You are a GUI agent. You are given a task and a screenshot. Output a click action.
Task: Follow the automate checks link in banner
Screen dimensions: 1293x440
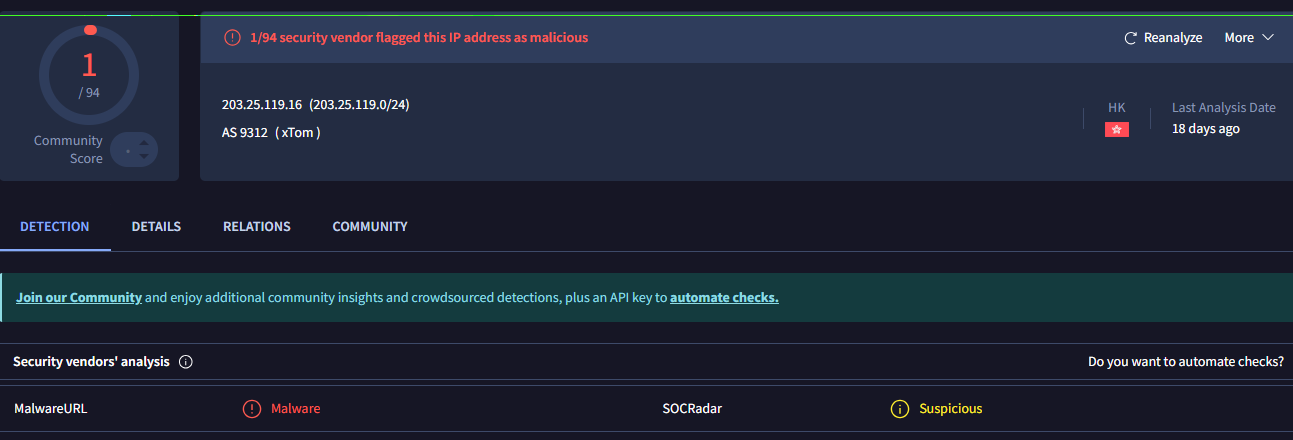[724, 298]
